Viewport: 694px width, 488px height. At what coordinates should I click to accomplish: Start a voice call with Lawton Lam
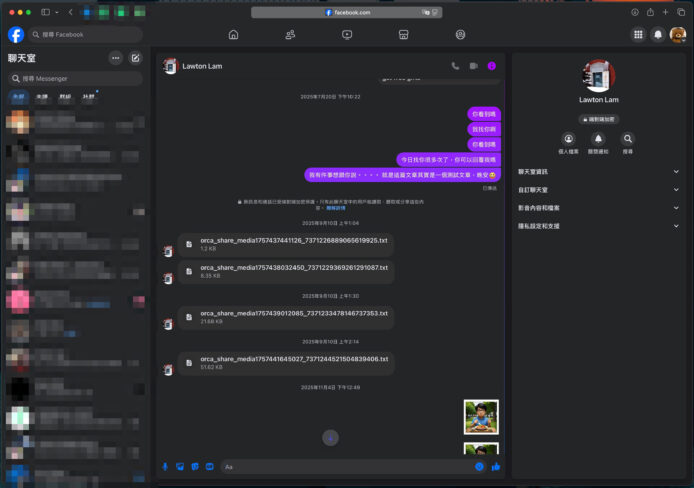click(455, 66)
